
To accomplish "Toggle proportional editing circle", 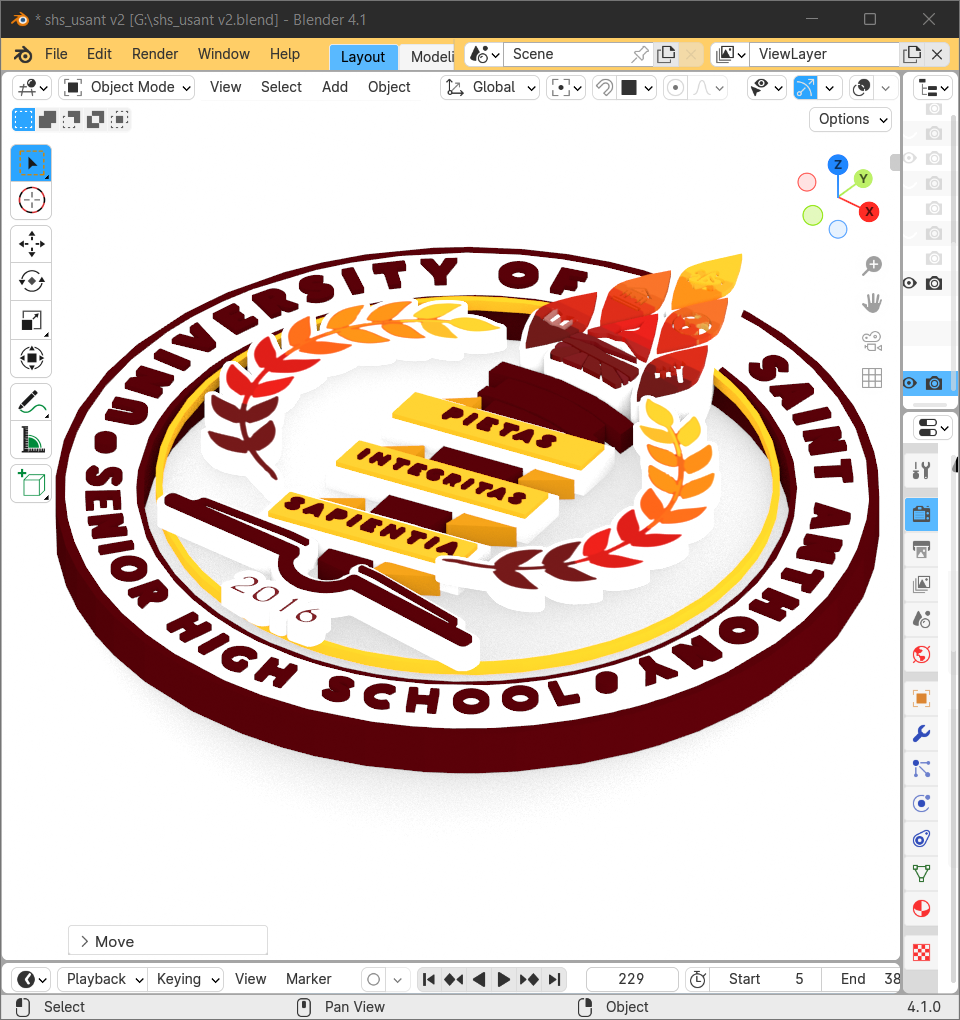I will click(675, 88).
